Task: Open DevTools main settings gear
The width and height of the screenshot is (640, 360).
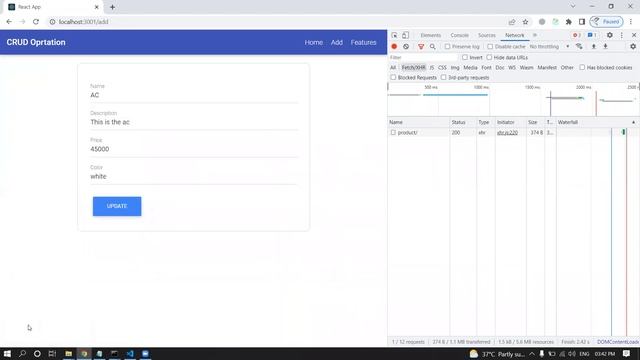Action: click(x=610, y=35)
